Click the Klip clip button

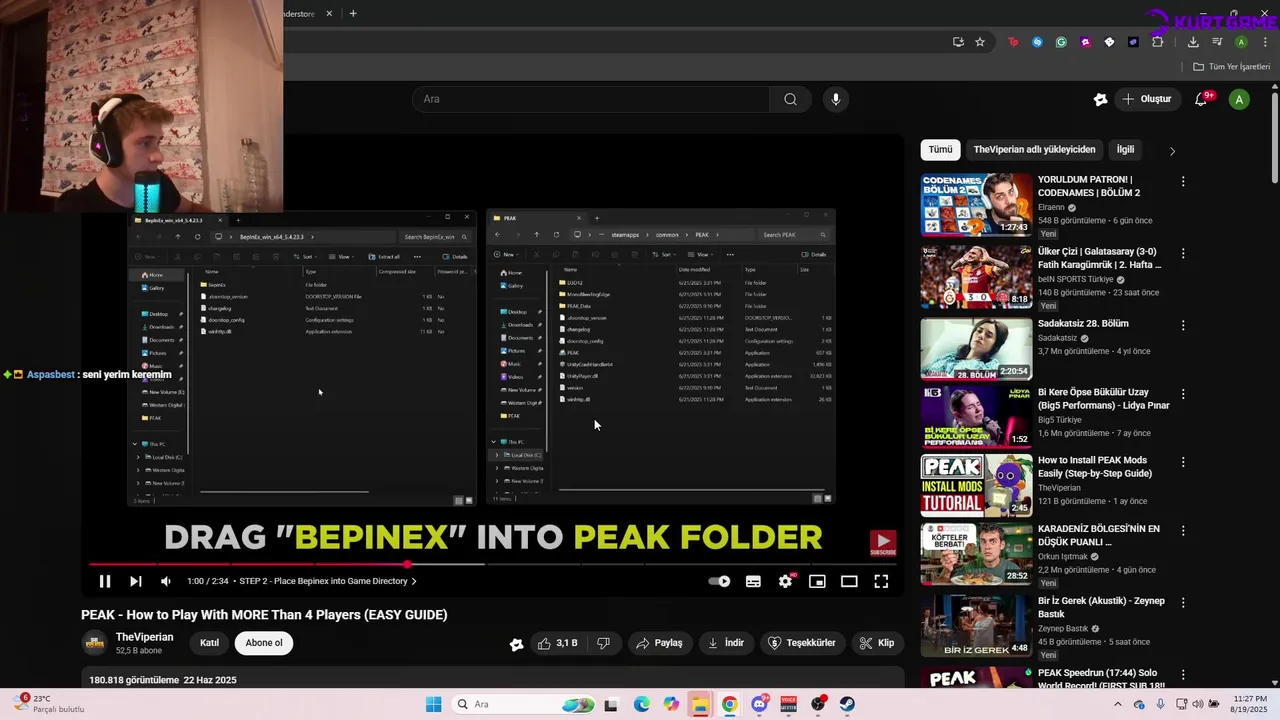point(876,643)
